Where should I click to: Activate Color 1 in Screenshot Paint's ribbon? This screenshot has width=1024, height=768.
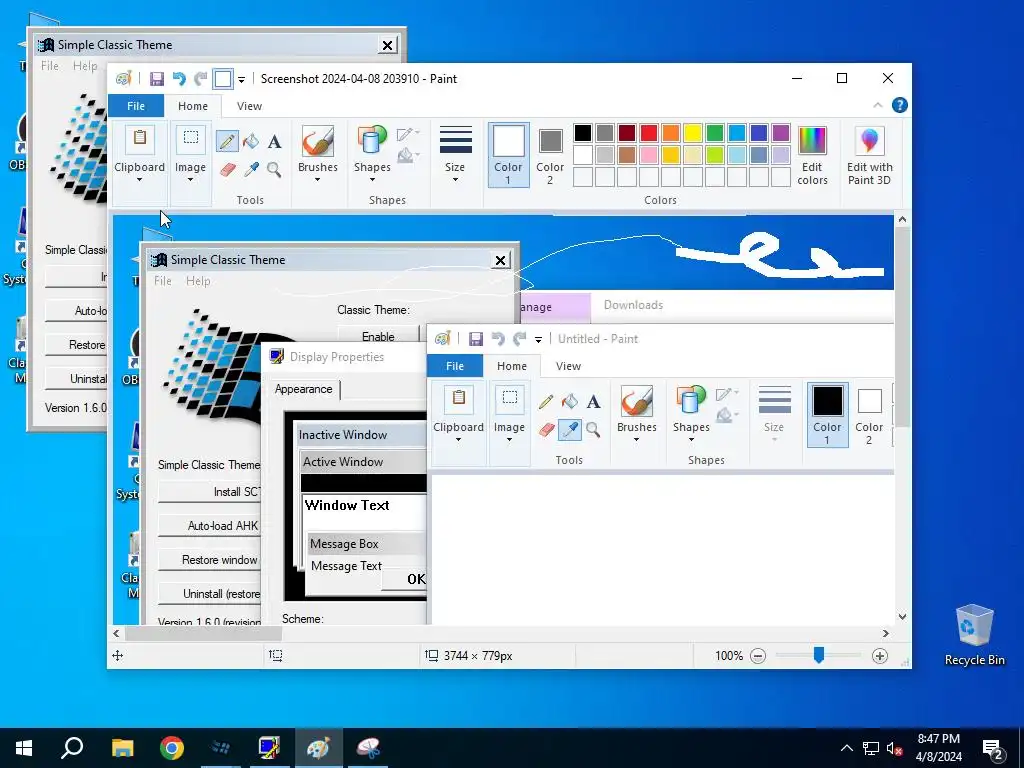point(508,155)
